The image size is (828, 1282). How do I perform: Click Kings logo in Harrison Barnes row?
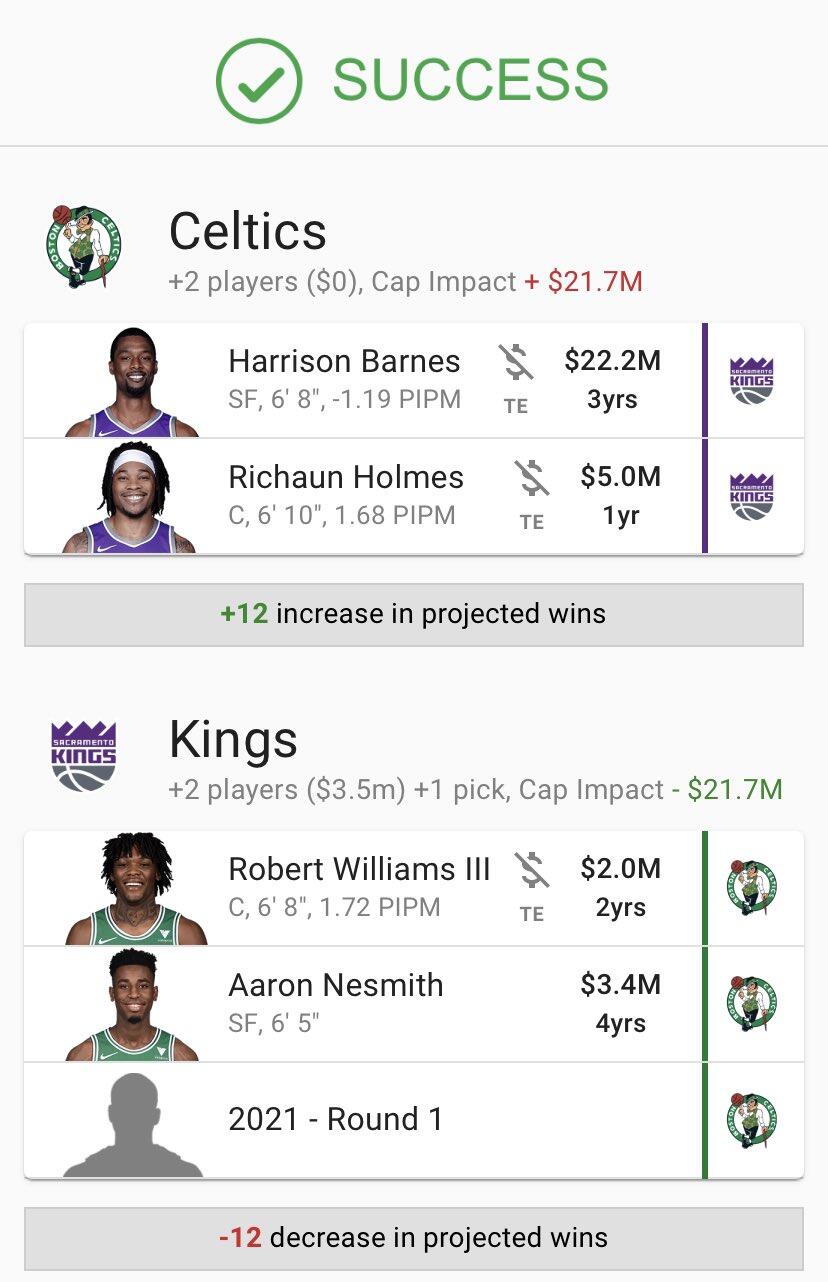752,381
